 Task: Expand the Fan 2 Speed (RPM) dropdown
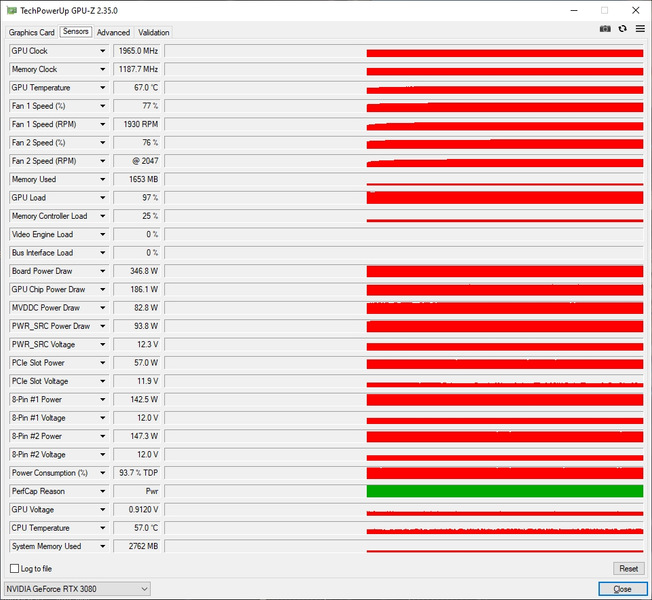(102, 161)
